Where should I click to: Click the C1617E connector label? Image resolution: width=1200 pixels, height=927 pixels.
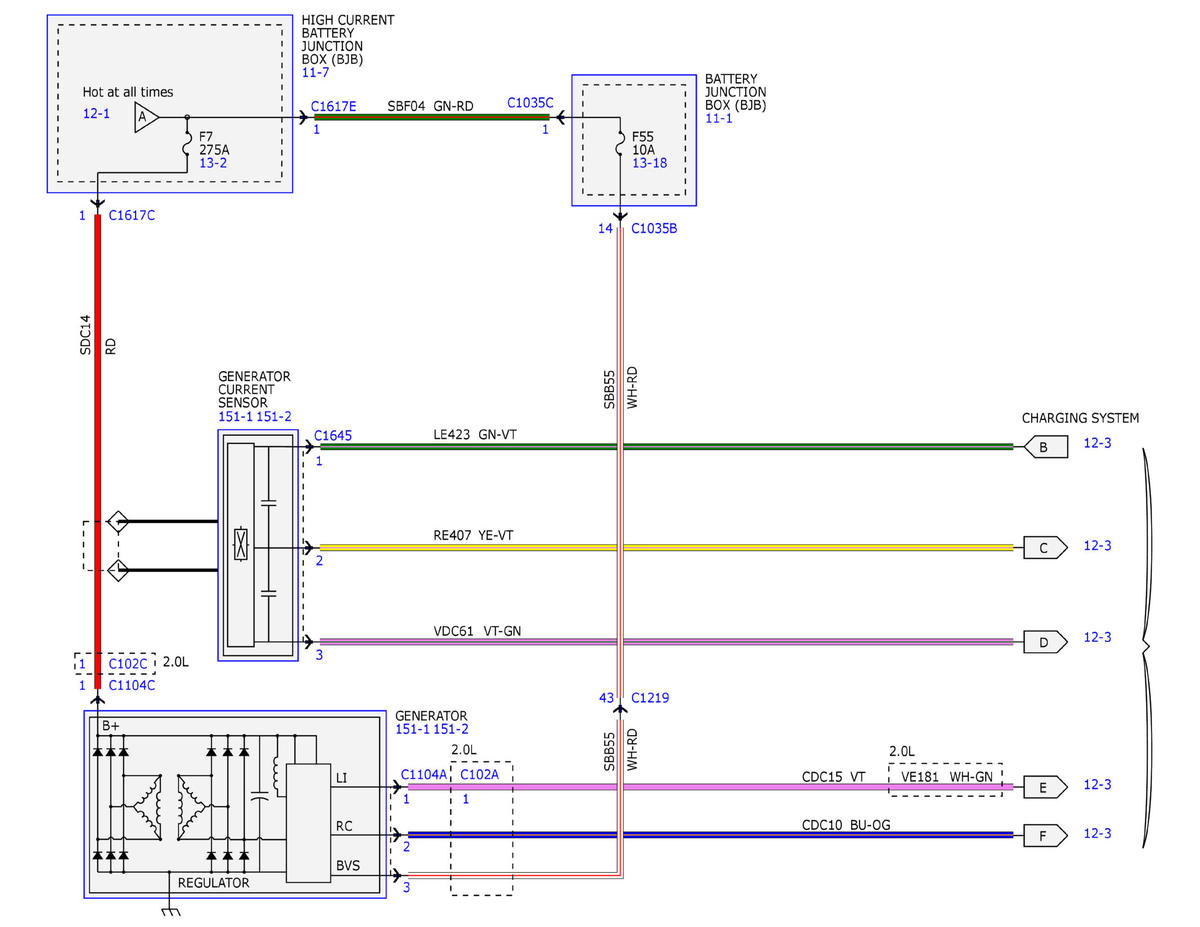333,104
